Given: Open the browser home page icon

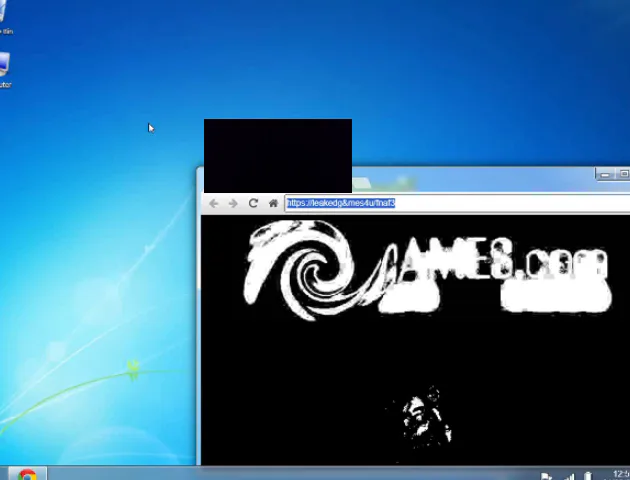Looking at the screenshot, I should [x=273, y=203].
